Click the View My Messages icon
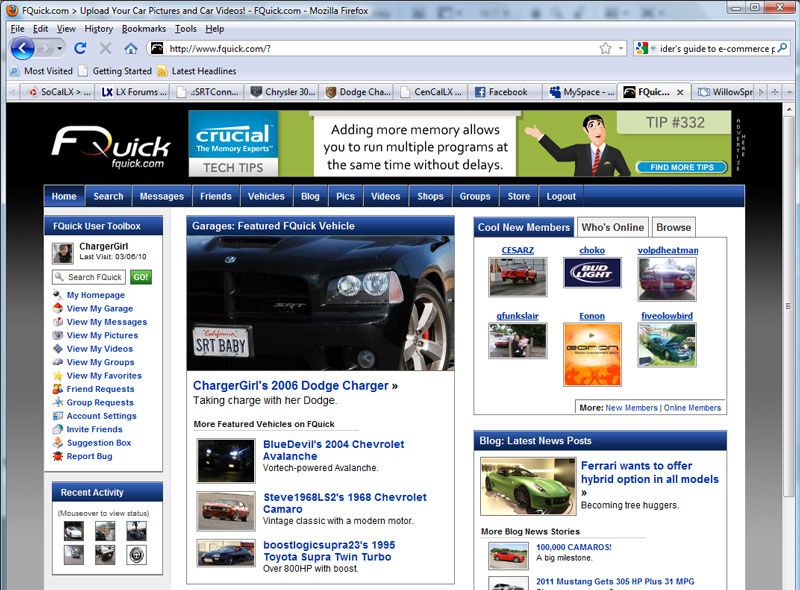The height and width of the screenshot is (590, 800). point(58,322)
